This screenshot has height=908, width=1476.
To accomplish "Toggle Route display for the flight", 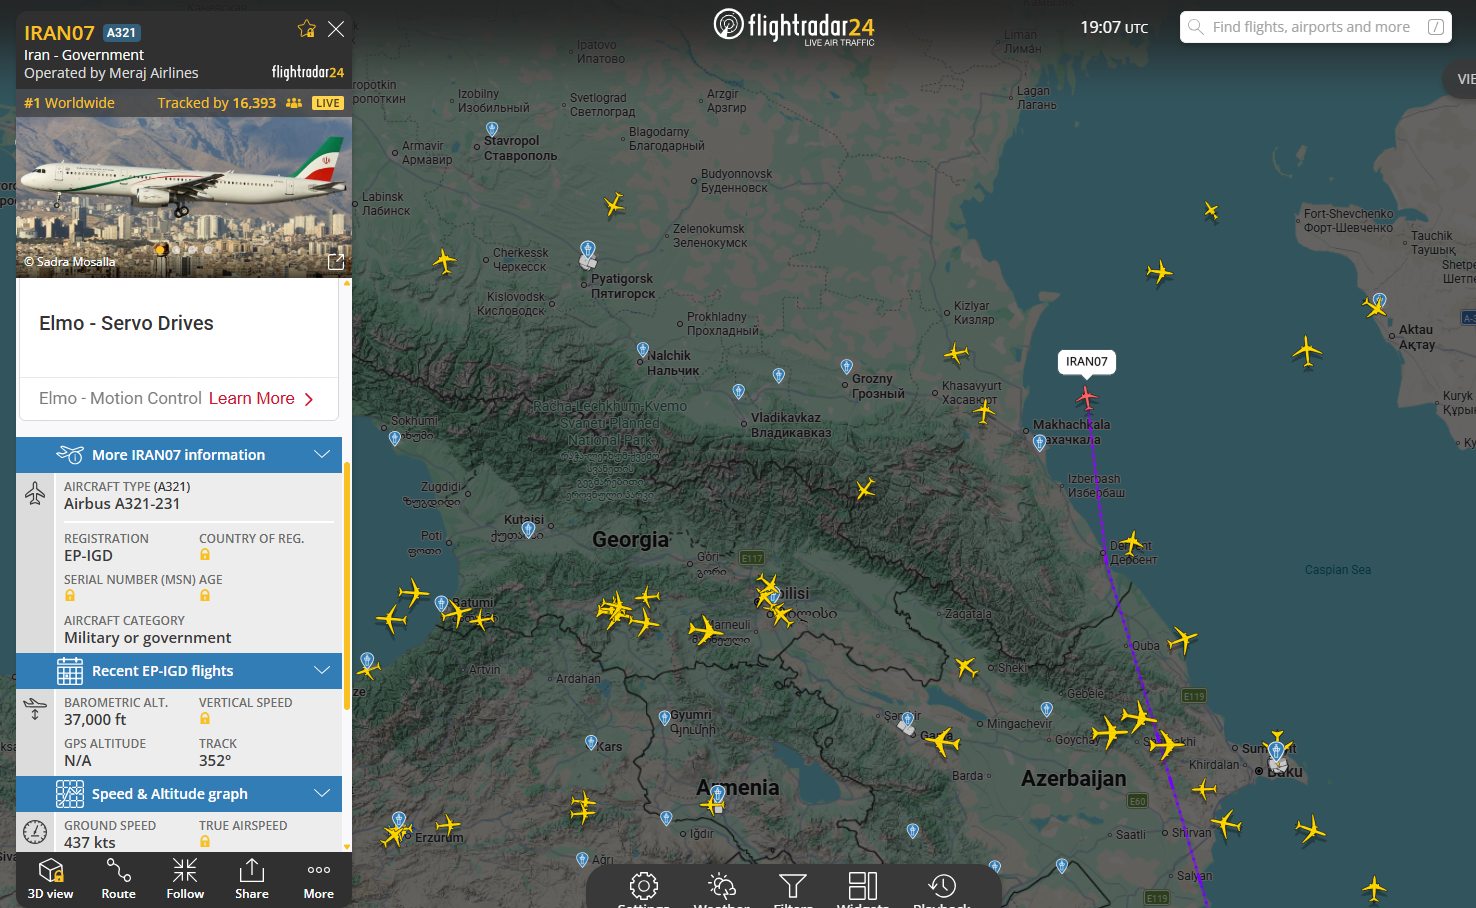I will coord(118,879).
